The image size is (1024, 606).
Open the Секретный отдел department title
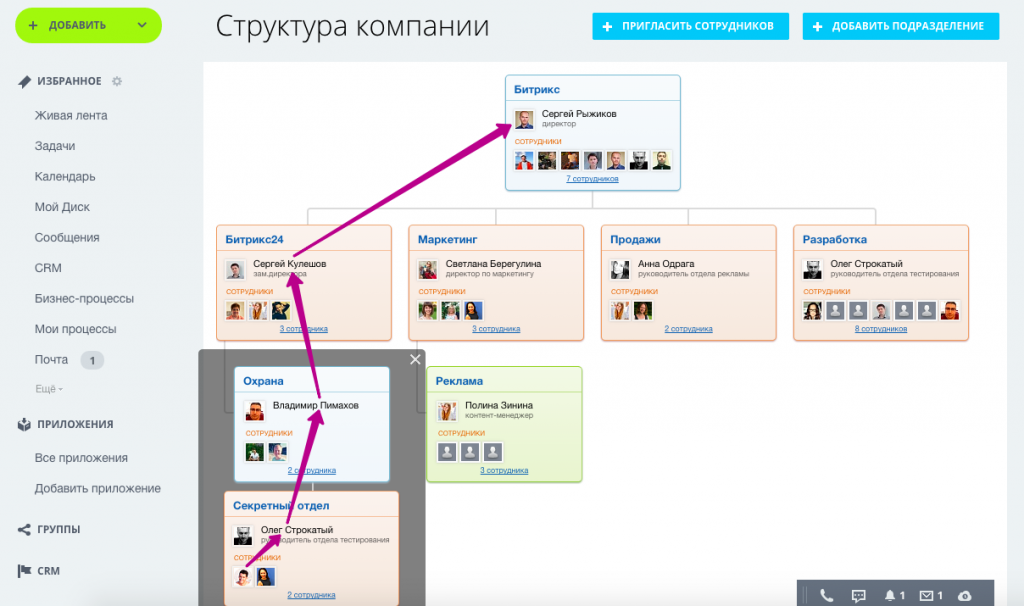(281, 506)
